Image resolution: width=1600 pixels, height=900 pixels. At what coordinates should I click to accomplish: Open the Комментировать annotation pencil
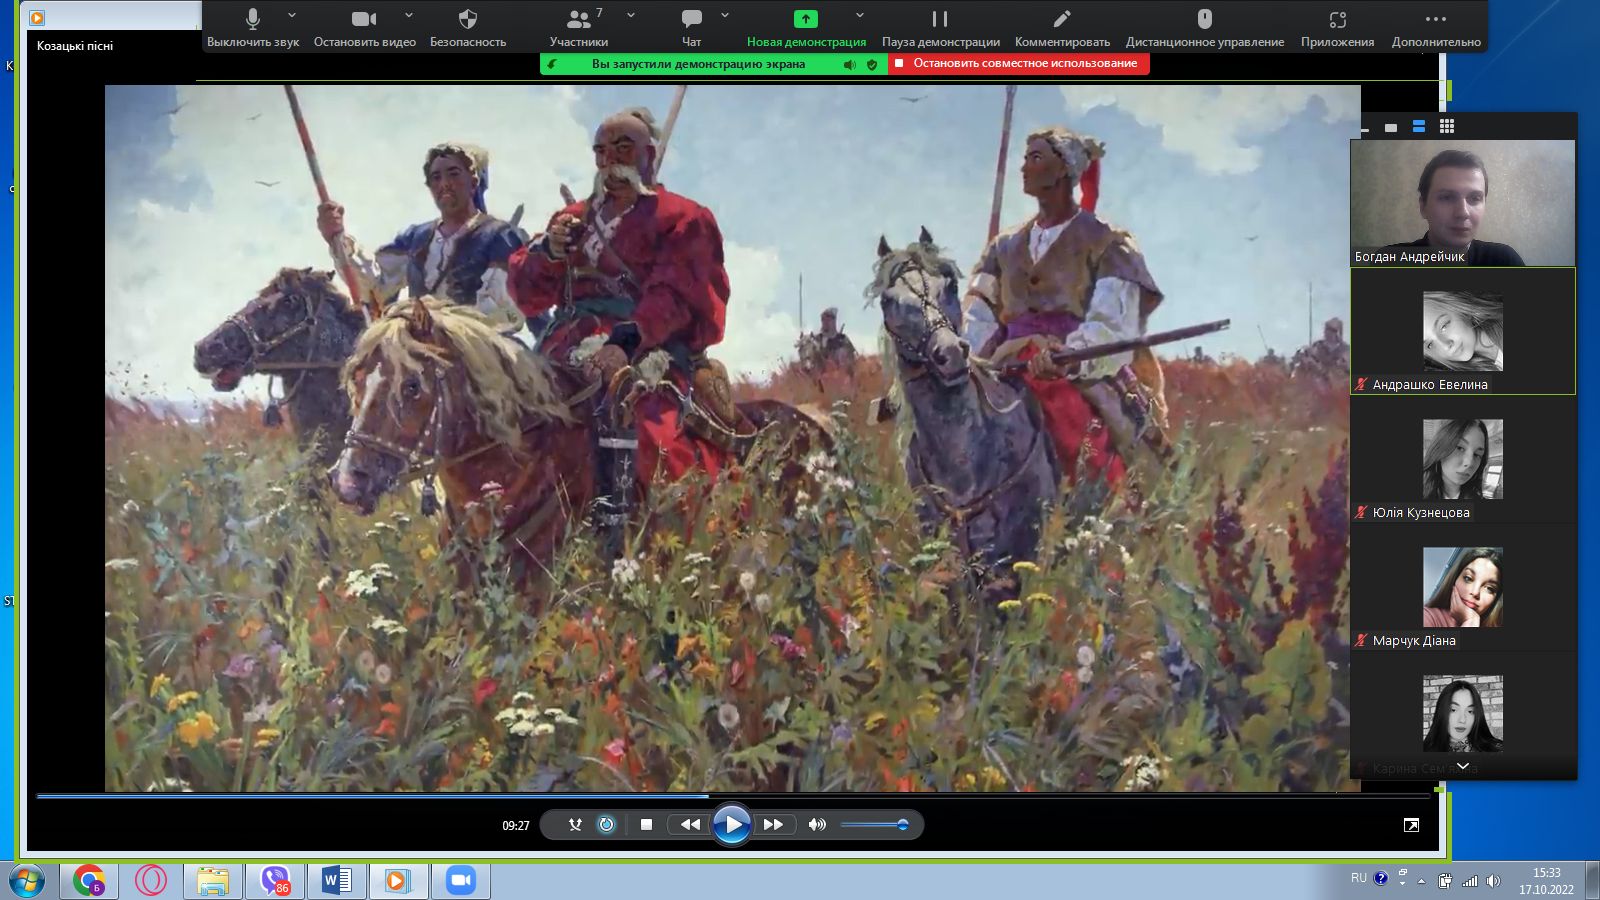(x=1062, y=28)
